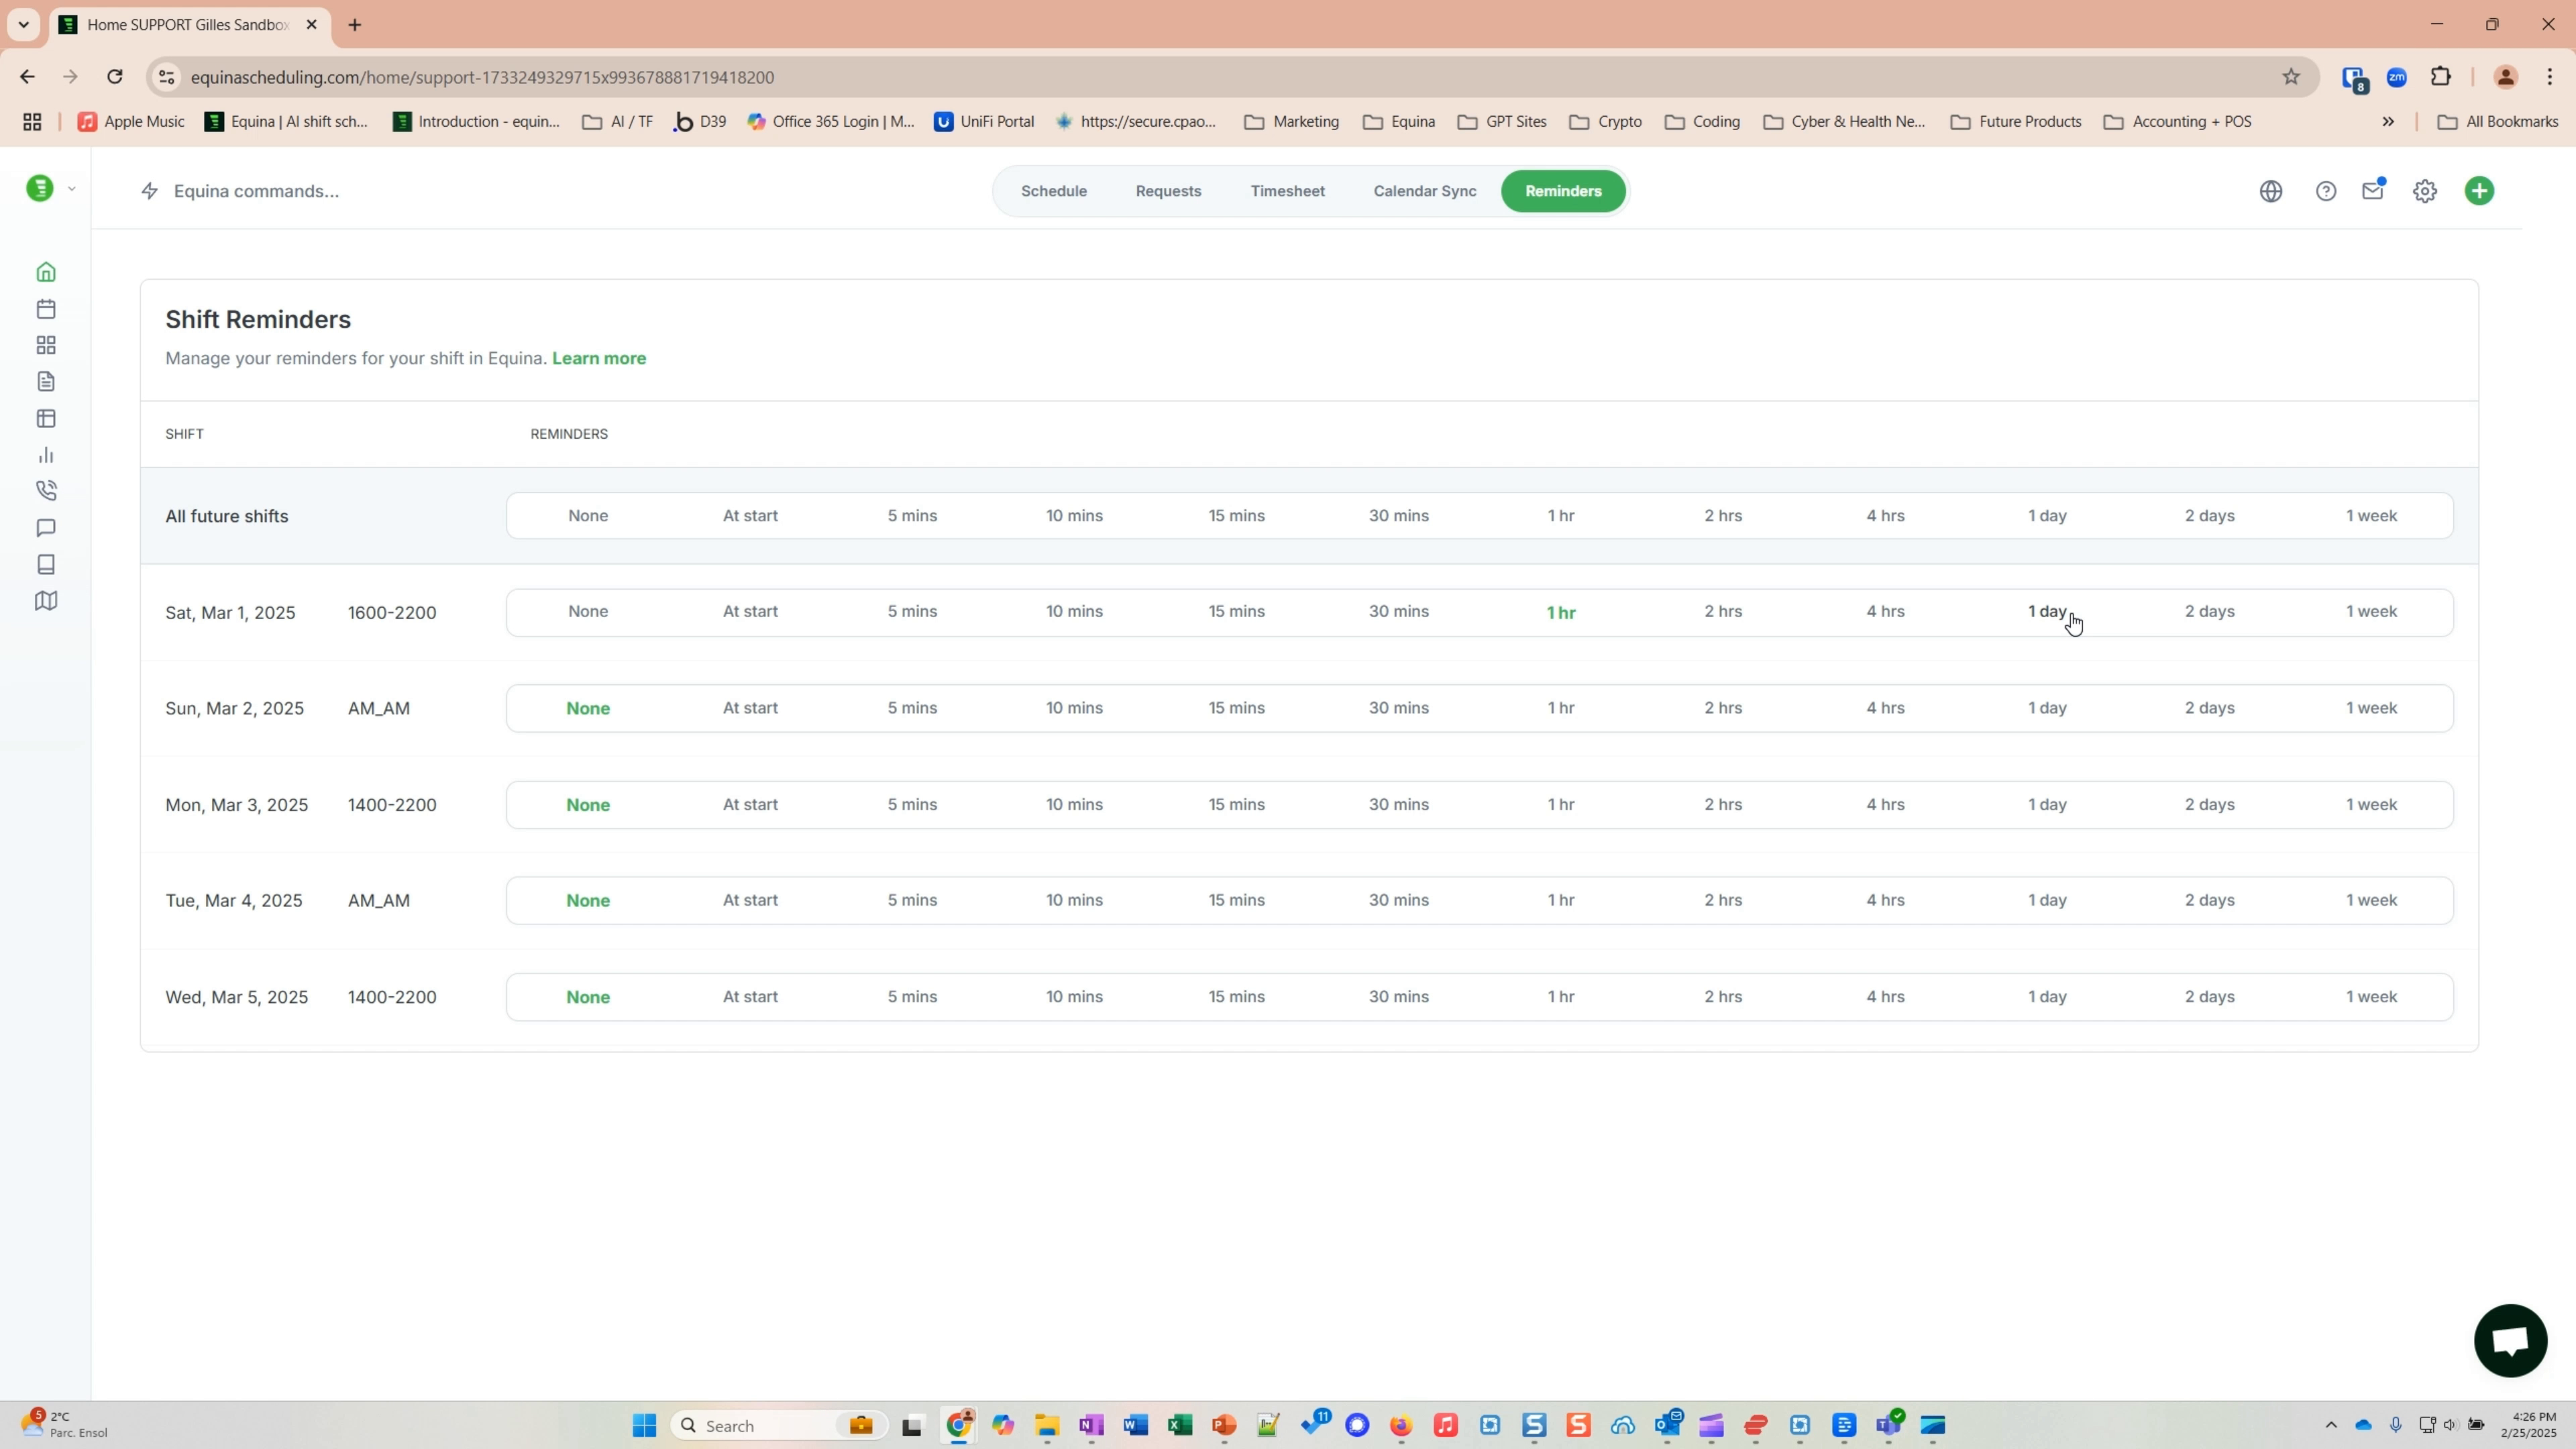Set reminder to None for Sat, Mar 1
The width and height of the screenshot is (2576, 1449).
(588, 611)
